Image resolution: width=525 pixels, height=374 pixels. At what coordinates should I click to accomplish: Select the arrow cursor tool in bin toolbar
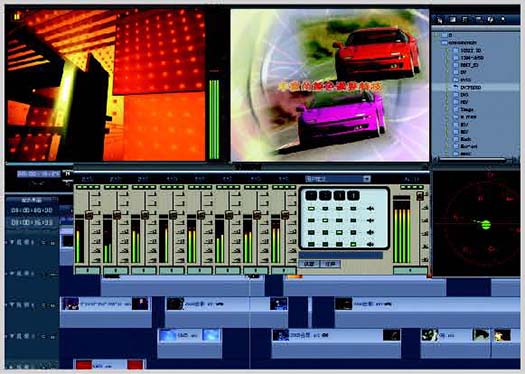click(440, 20)
